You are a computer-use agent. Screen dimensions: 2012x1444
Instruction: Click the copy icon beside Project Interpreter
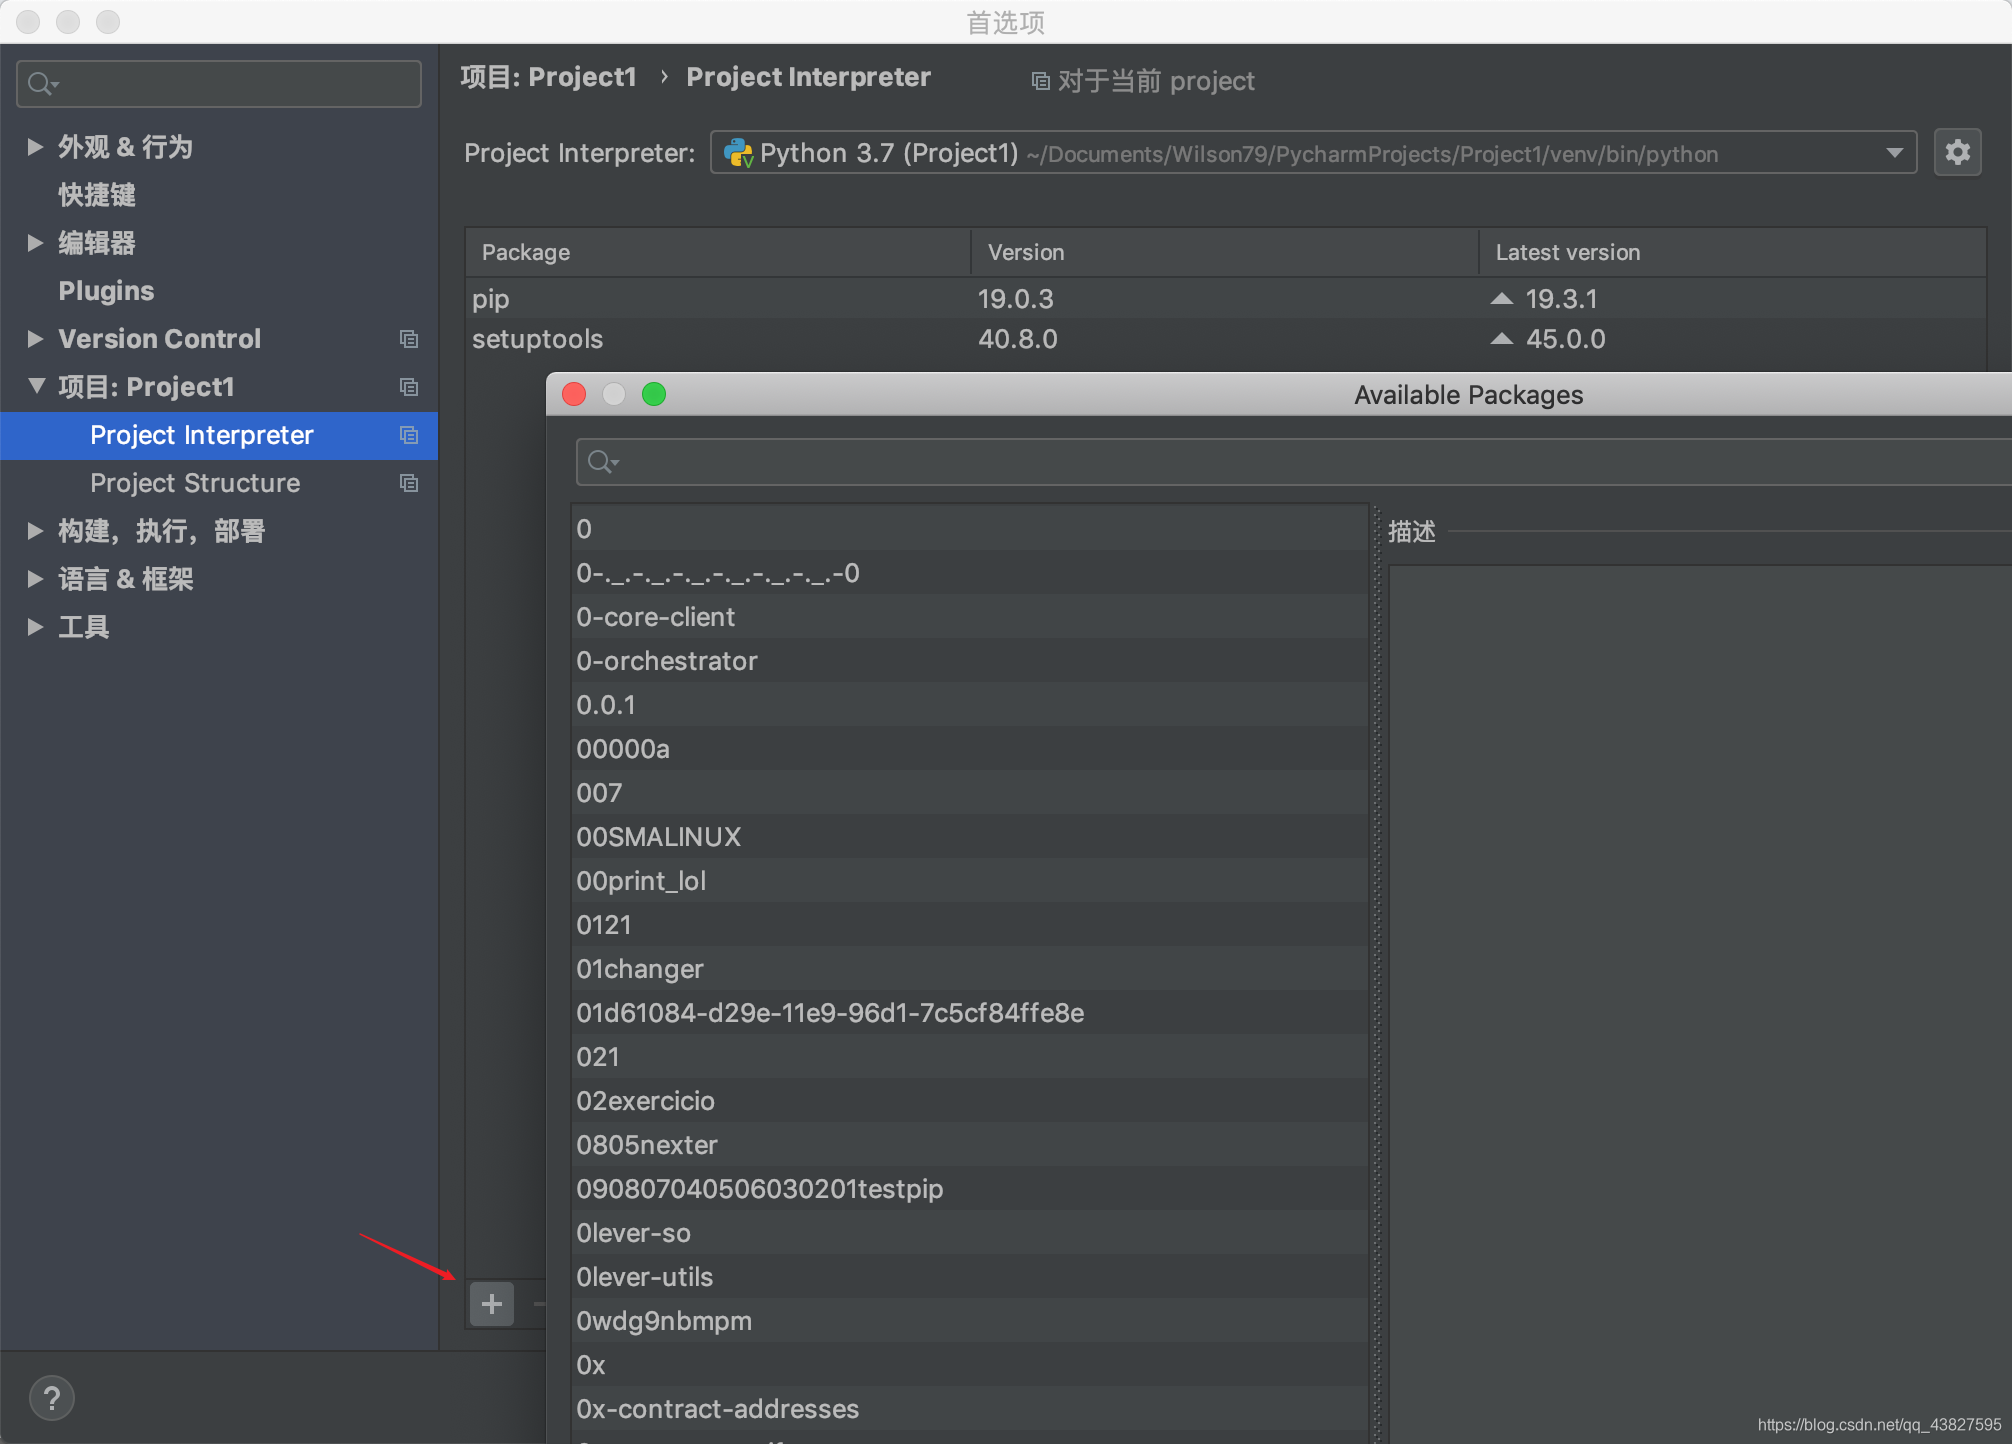tap(408, 435)
